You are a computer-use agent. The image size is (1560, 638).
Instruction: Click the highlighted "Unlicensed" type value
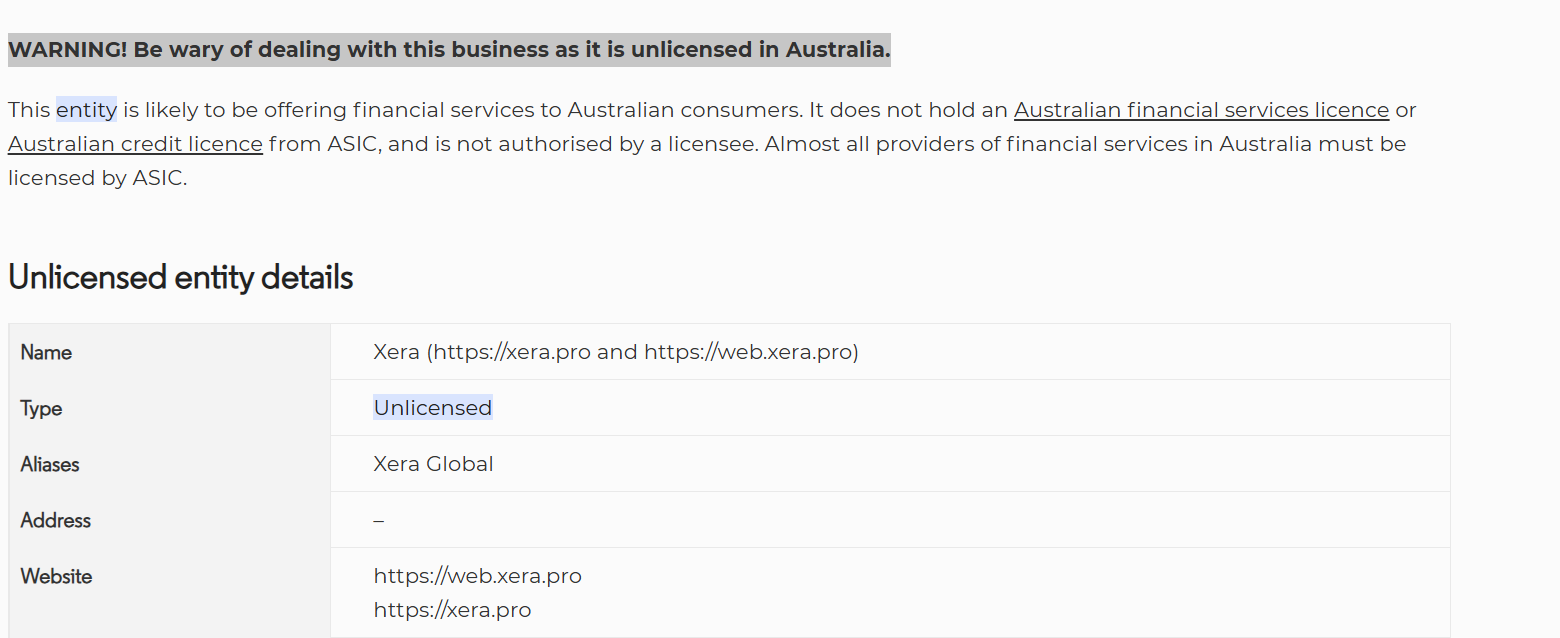(x=432, y=408)
